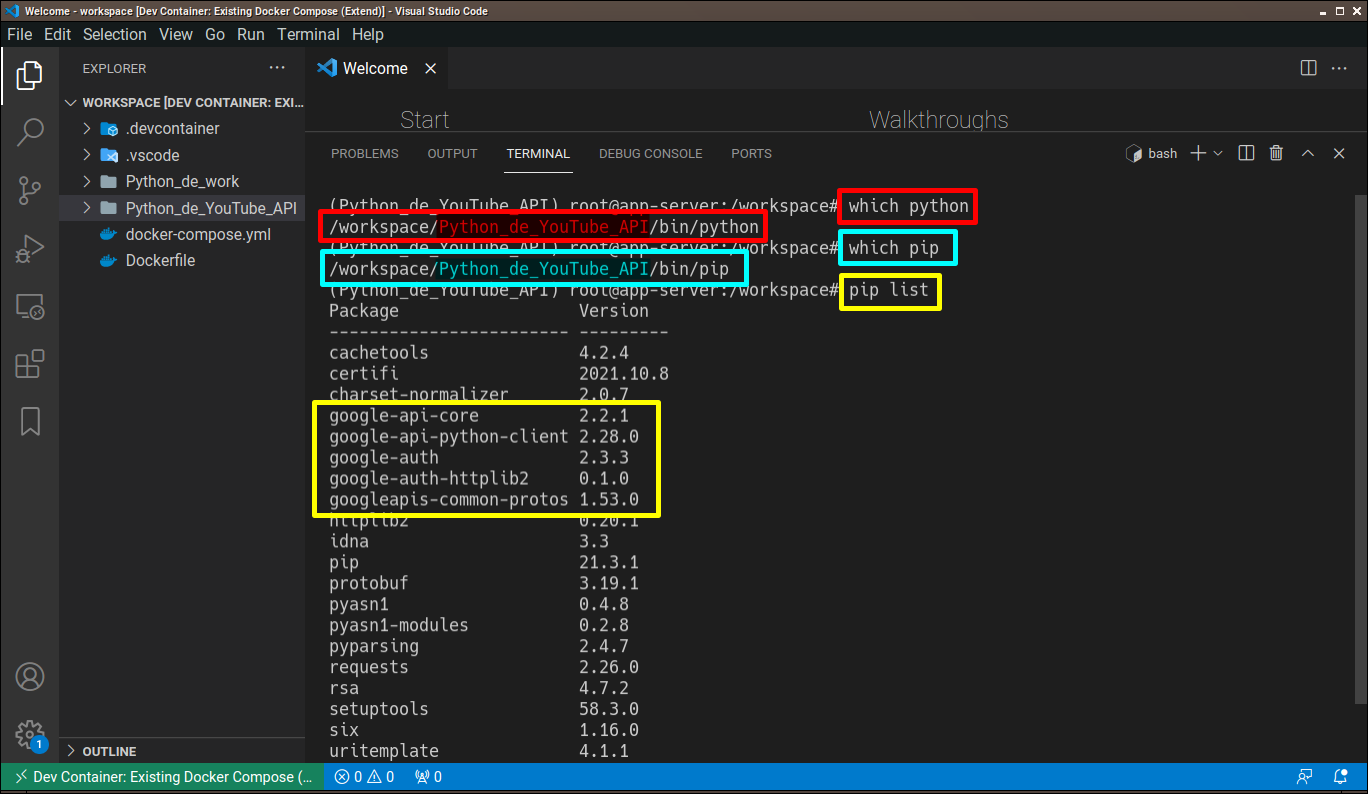Open the Run and Debug icon
The image size is (1368, 794).
click(30, 249)
